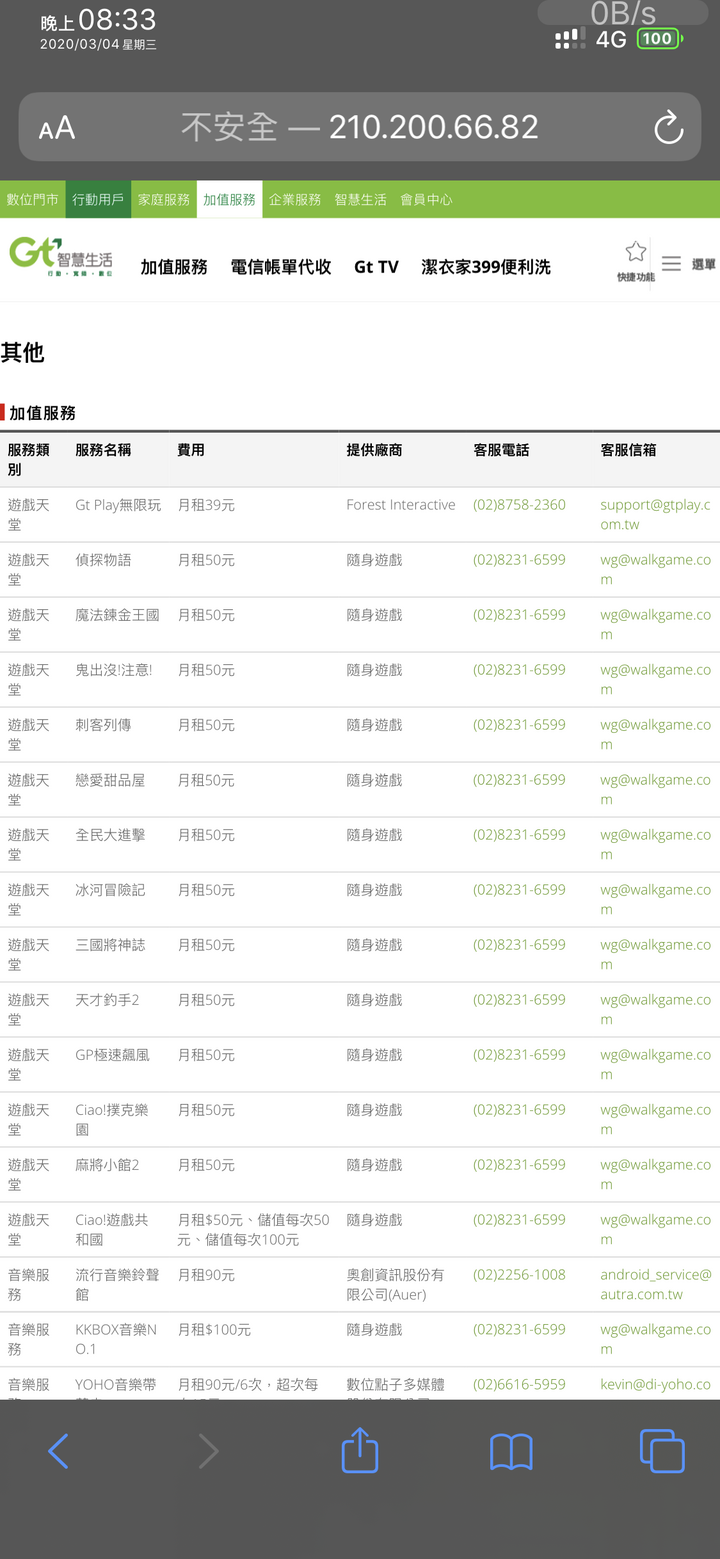Image resolution: width=720 pixels, height=1559 pixels.
Task: Select the '奧創資訊股份有限公司(Auer)' vendor cell
Action: (x=395, y=1285)
